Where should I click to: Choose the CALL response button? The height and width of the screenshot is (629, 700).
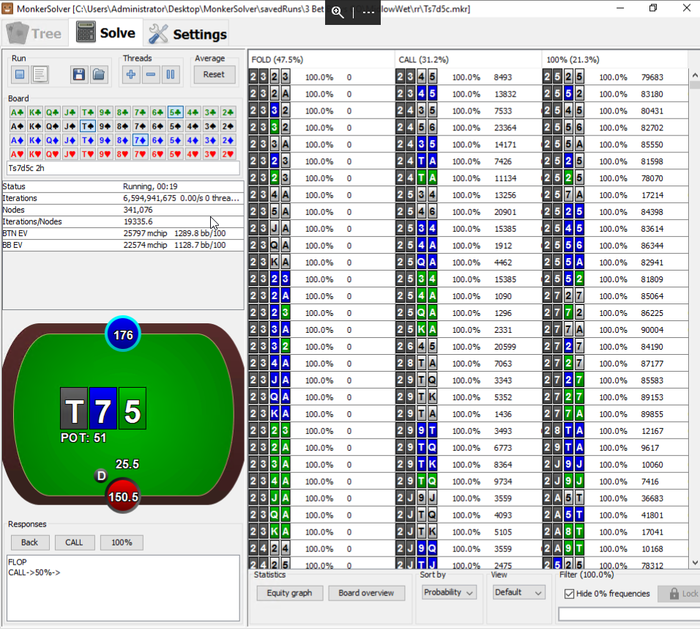[74, 542]
